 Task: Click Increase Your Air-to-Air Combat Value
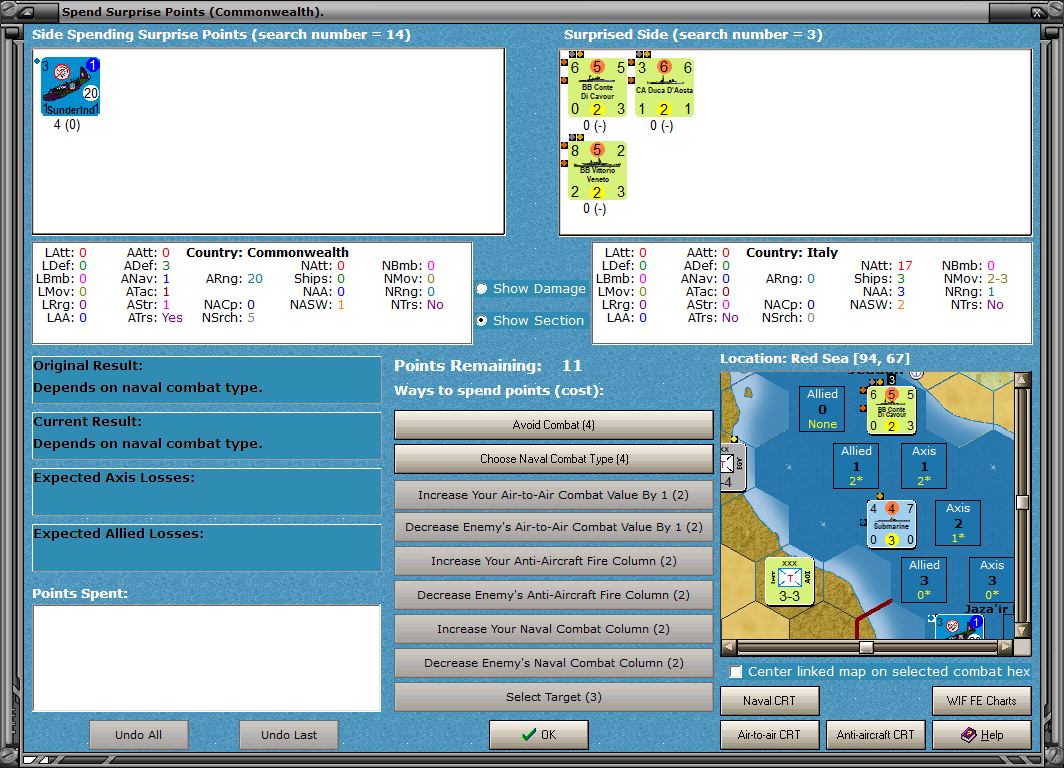[x=554, y=495]
